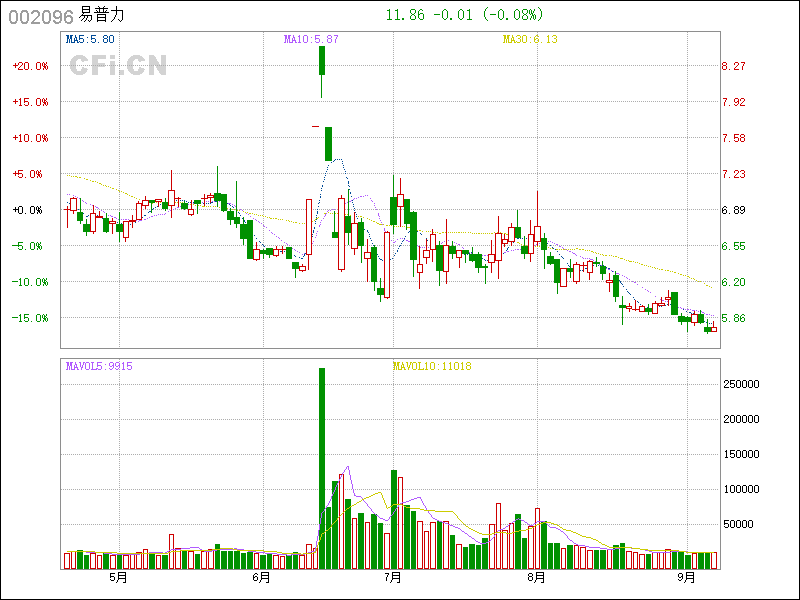
Task: Click the 6月 date axis marker
Action: pos(261,578)
